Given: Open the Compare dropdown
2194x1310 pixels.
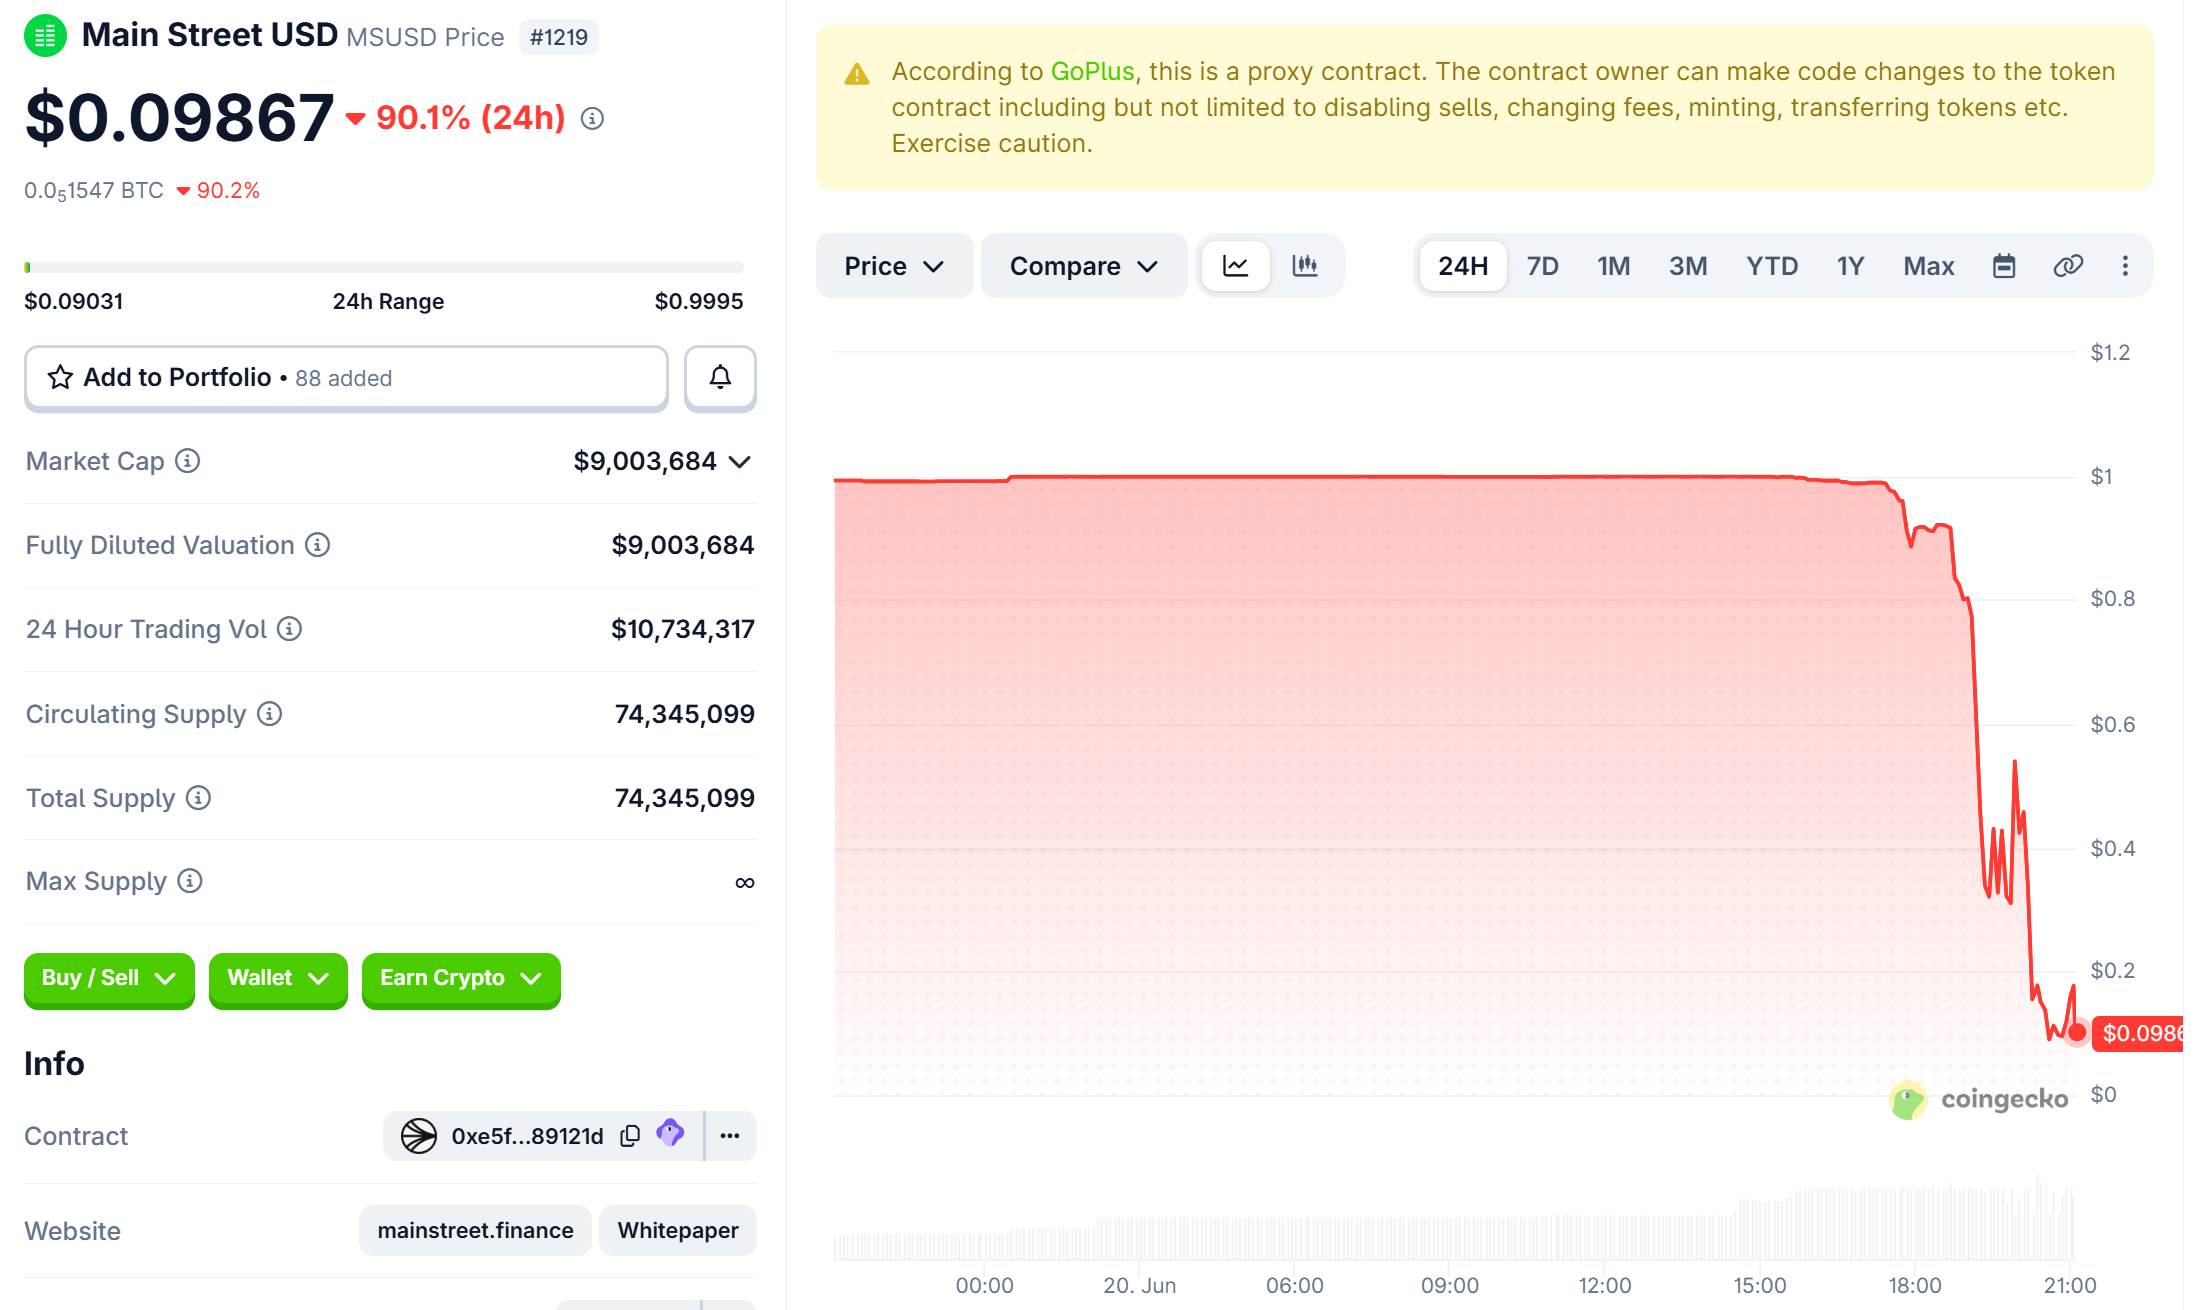Looking at the screenshot, I should coord(1084,266).
